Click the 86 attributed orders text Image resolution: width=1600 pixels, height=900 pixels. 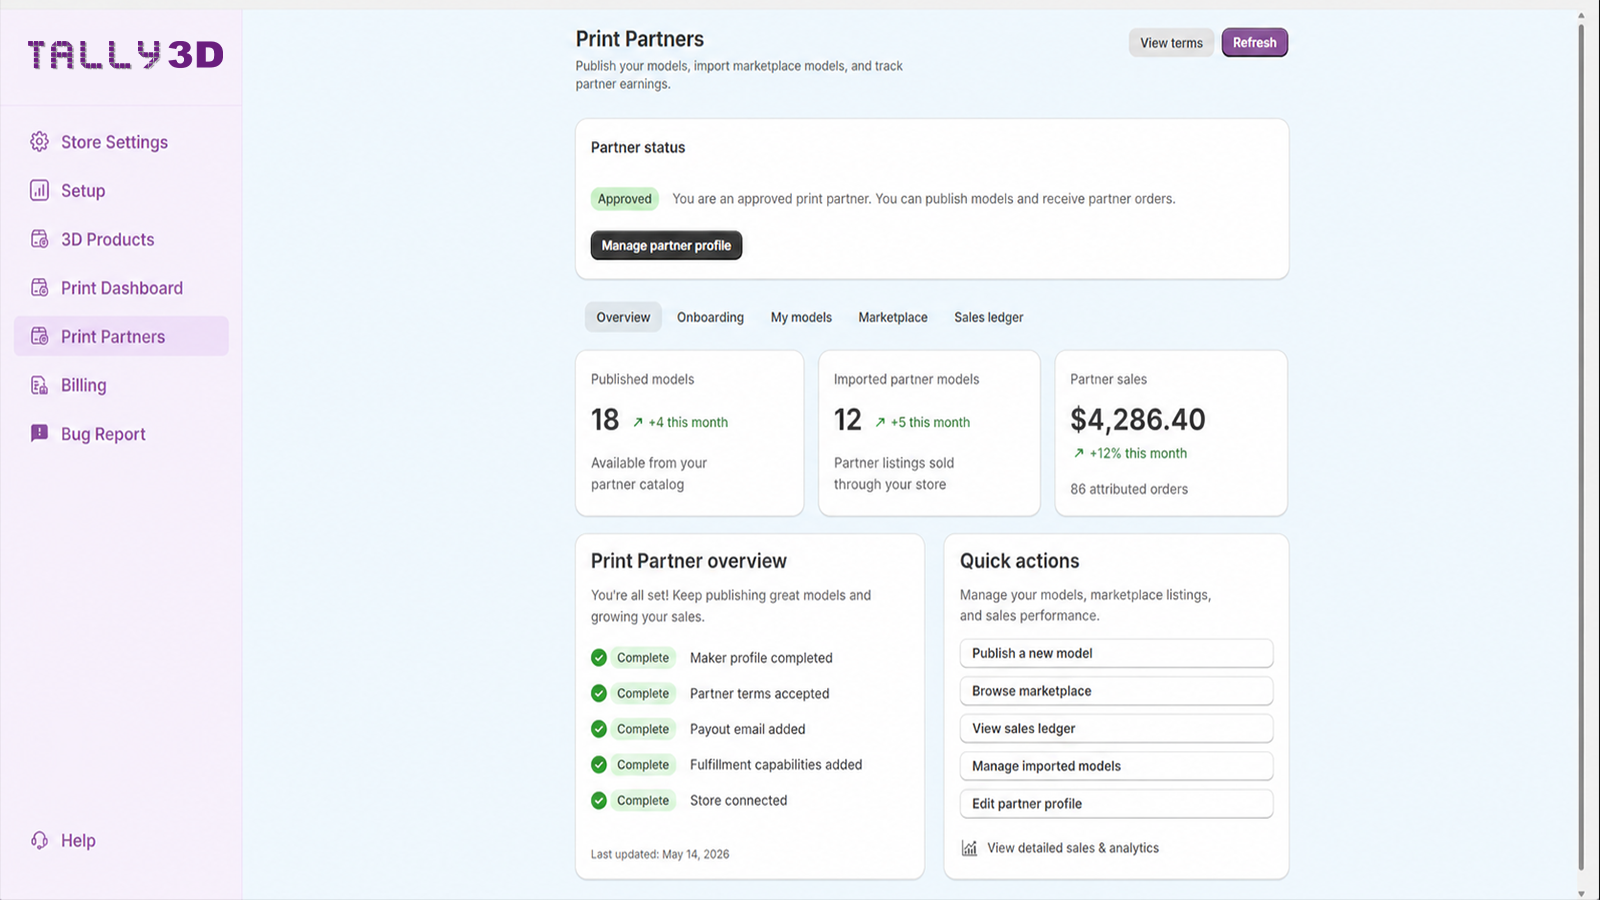coord(1129,489)
